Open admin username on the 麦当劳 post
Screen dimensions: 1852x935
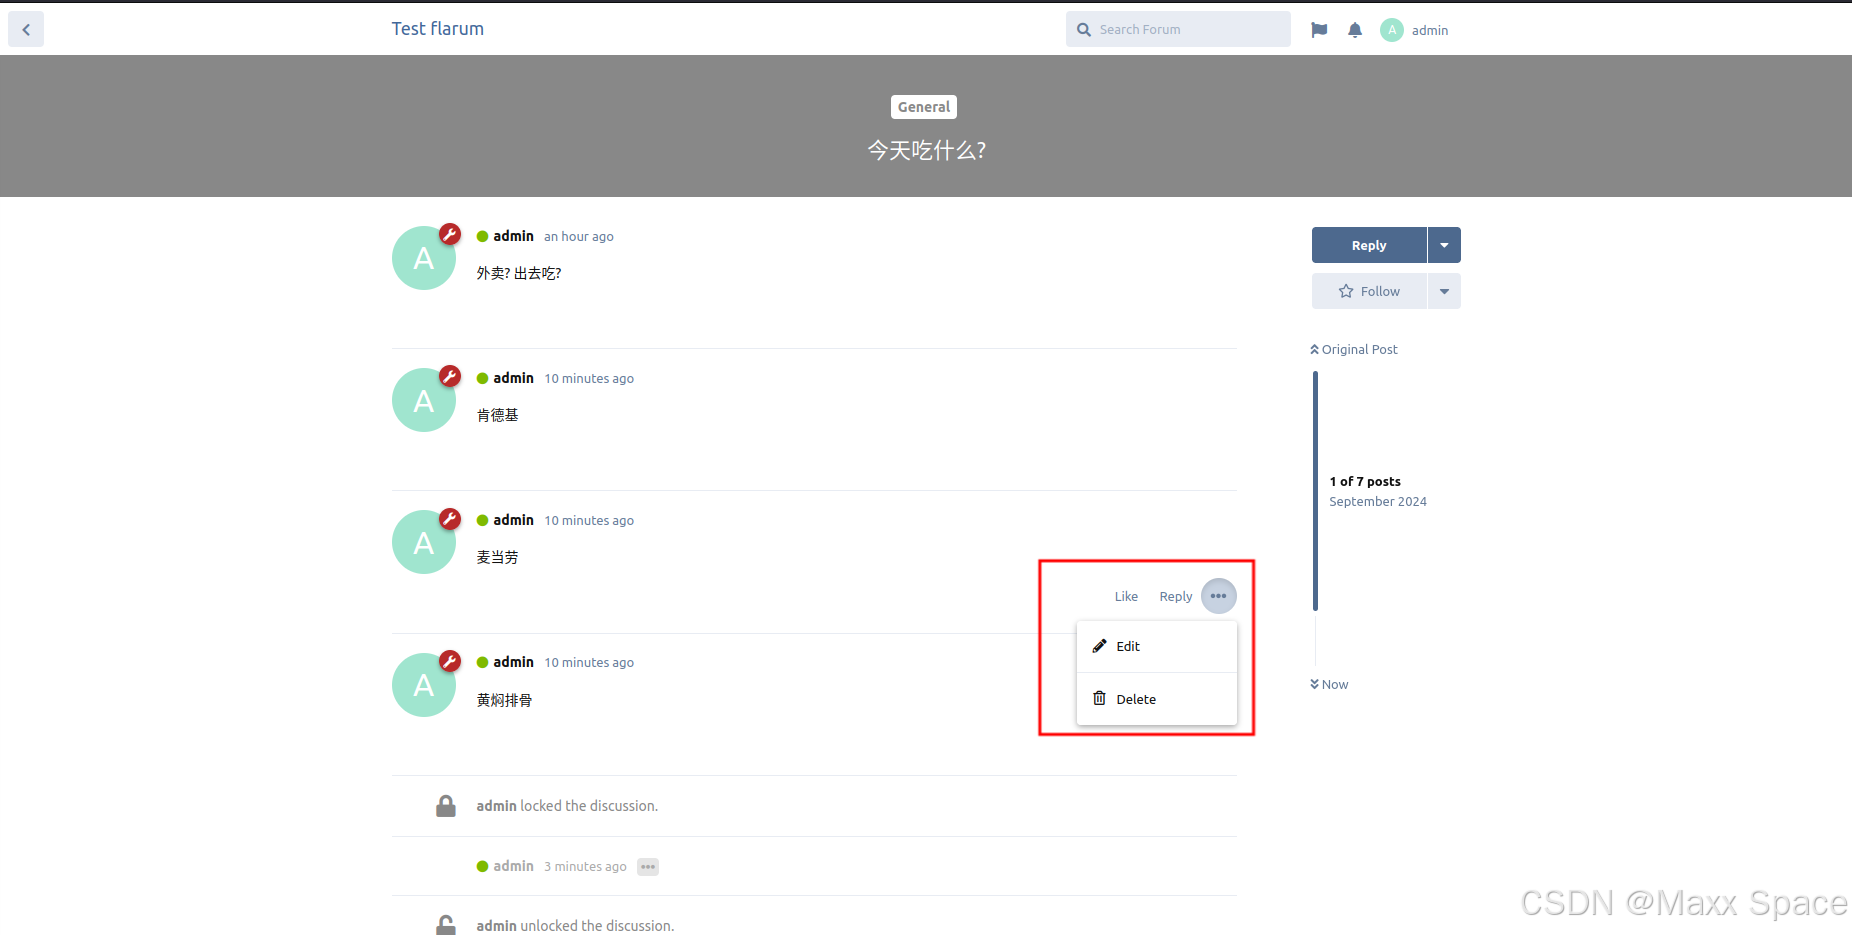pos(513,520)
